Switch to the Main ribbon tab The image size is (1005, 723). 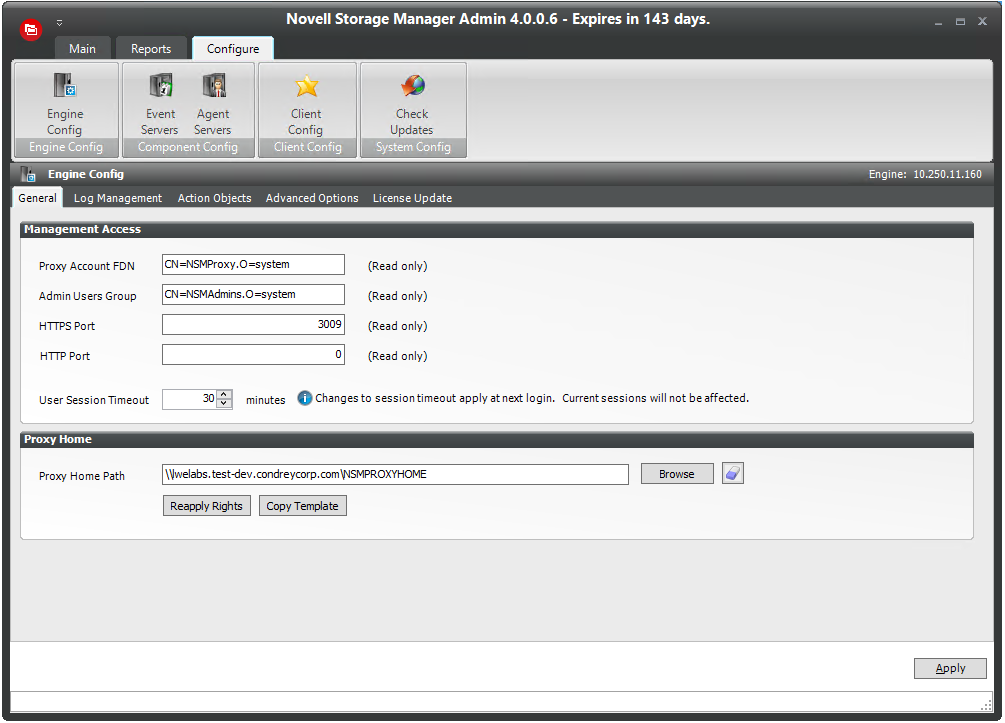[83, 49]
